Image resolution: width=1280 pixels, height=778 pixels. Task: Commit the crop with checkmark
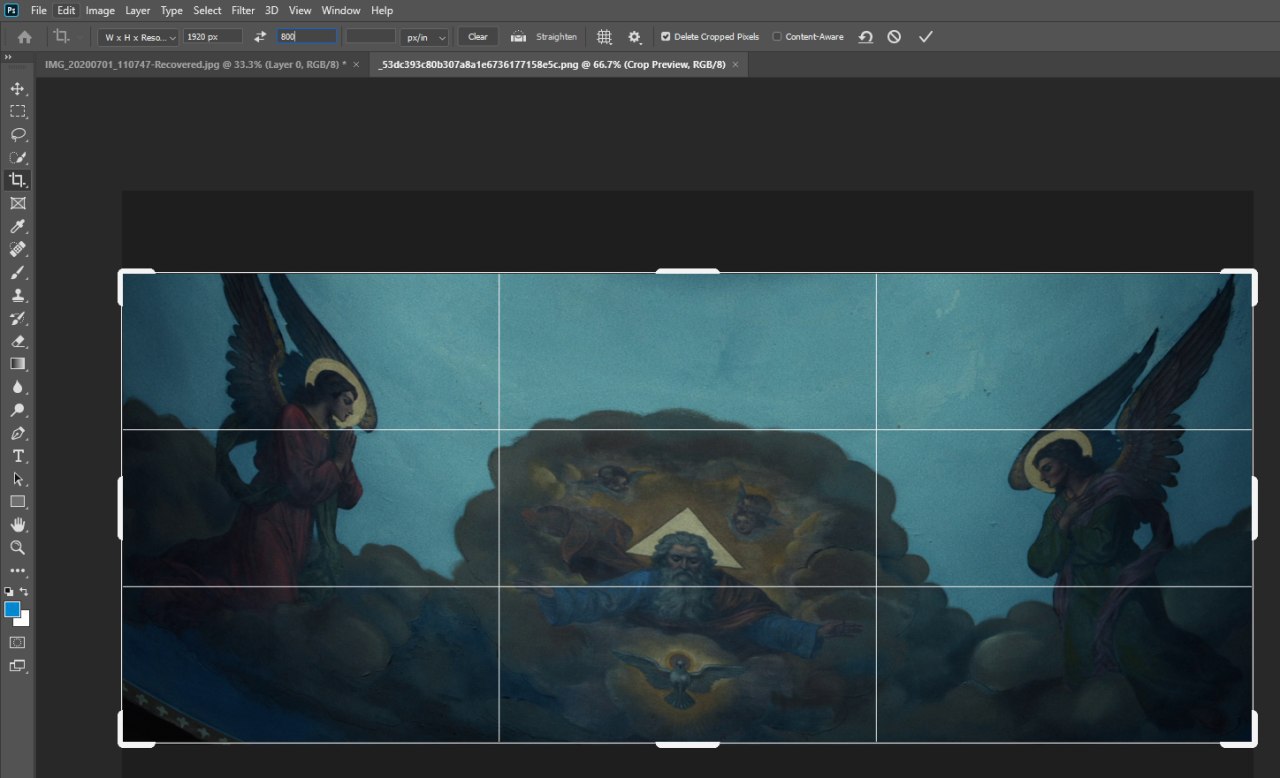(925, 37)
